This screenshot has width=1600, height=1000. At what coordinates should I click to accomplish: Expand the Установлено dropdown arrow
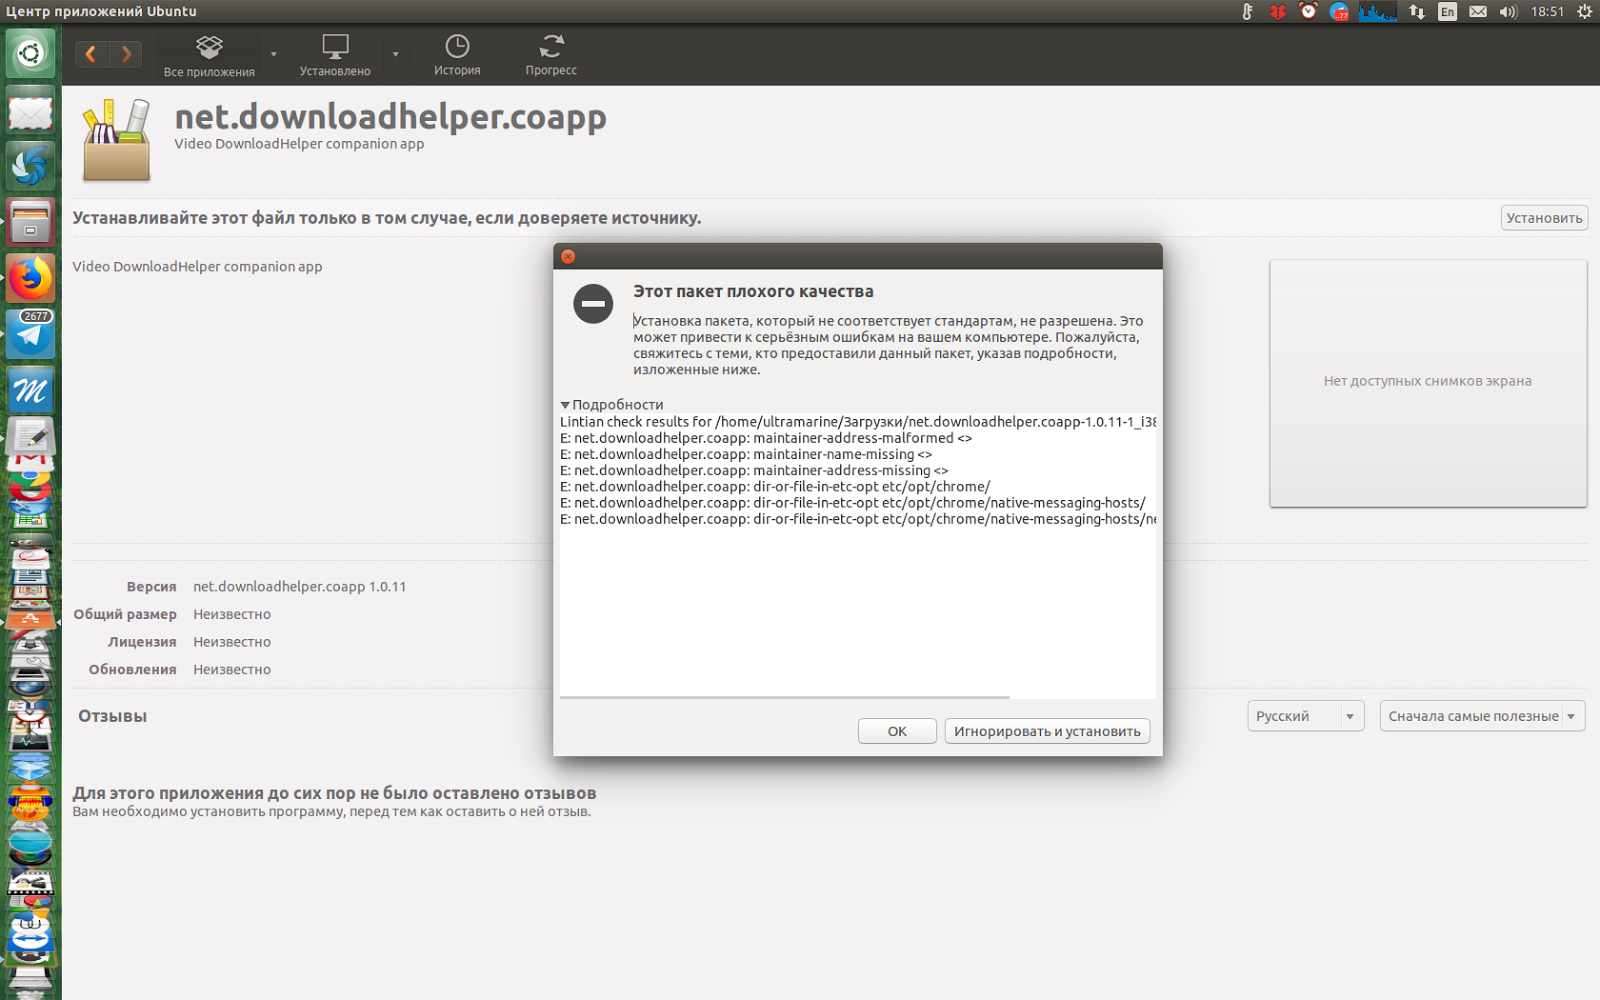(x=396, y=55)
